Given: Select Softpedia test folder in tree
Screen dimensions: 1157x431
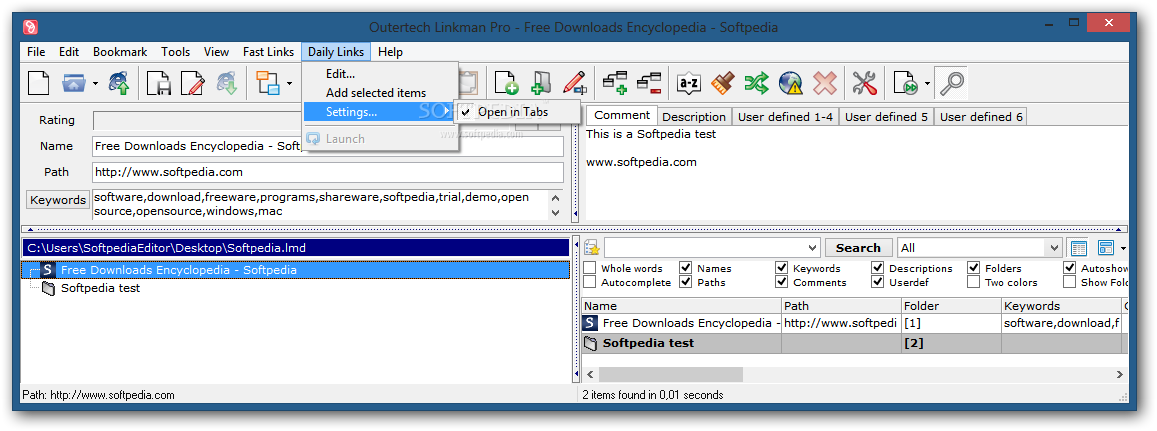Looking at the screenshot, I should tap(100, 288).
